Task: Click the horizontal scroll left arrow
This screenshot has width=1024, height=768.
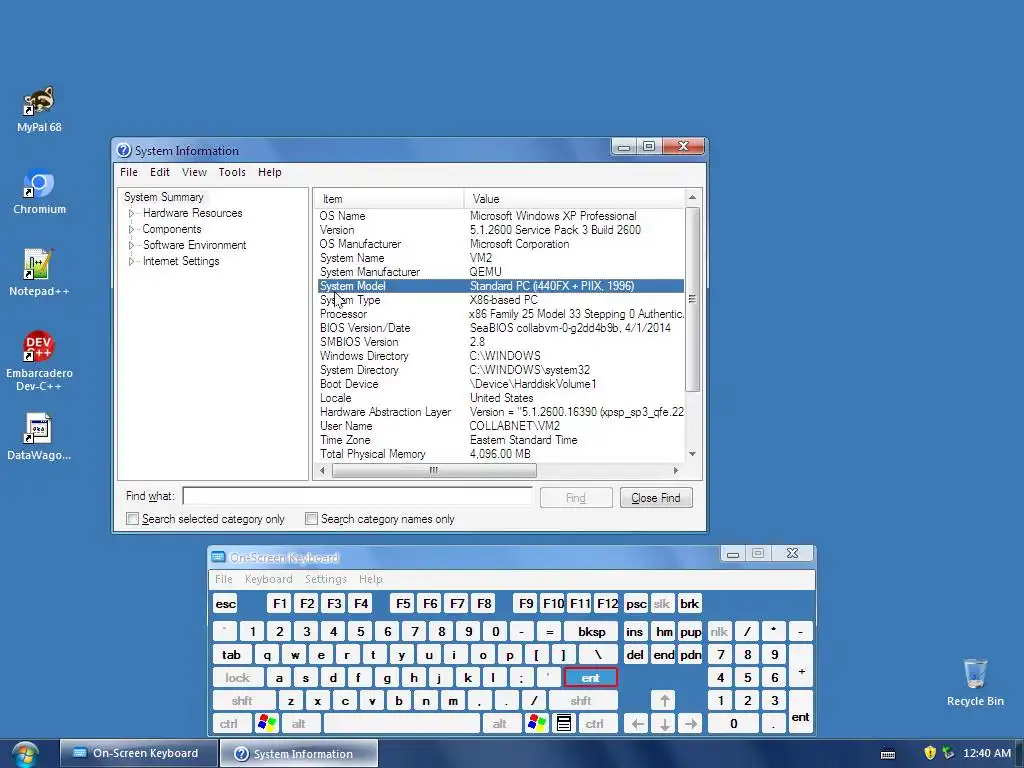Action: (x=322, y=470)
